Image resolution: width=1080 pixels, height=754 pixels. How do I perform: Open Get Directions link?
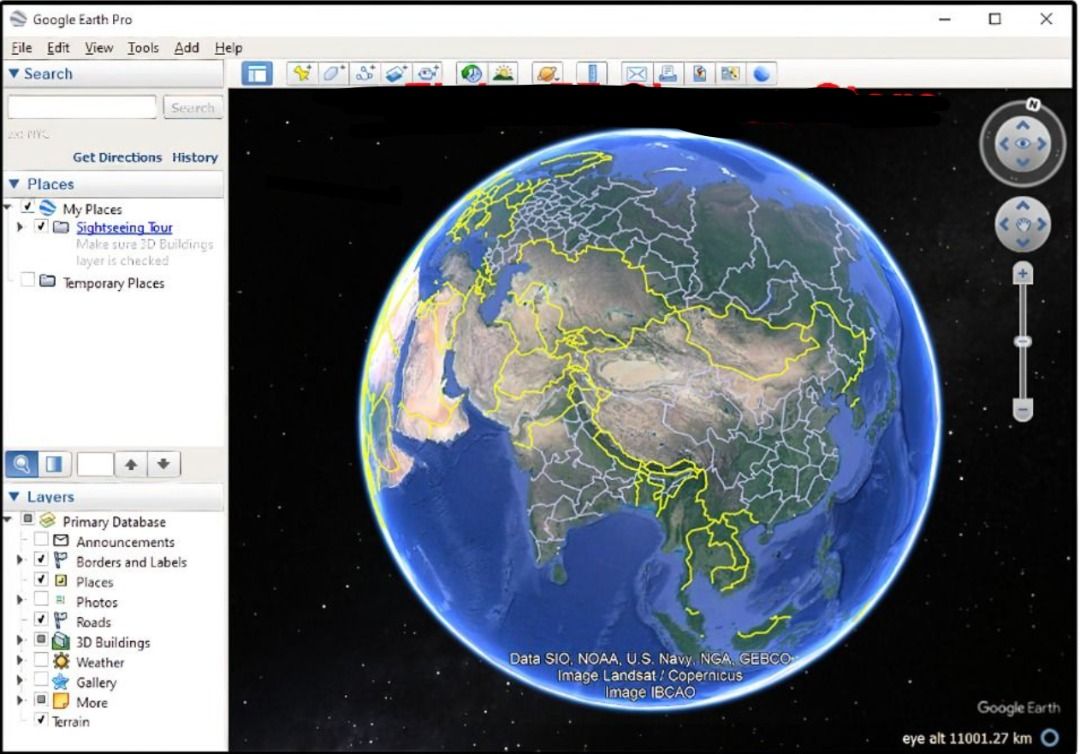click(117, 157)
